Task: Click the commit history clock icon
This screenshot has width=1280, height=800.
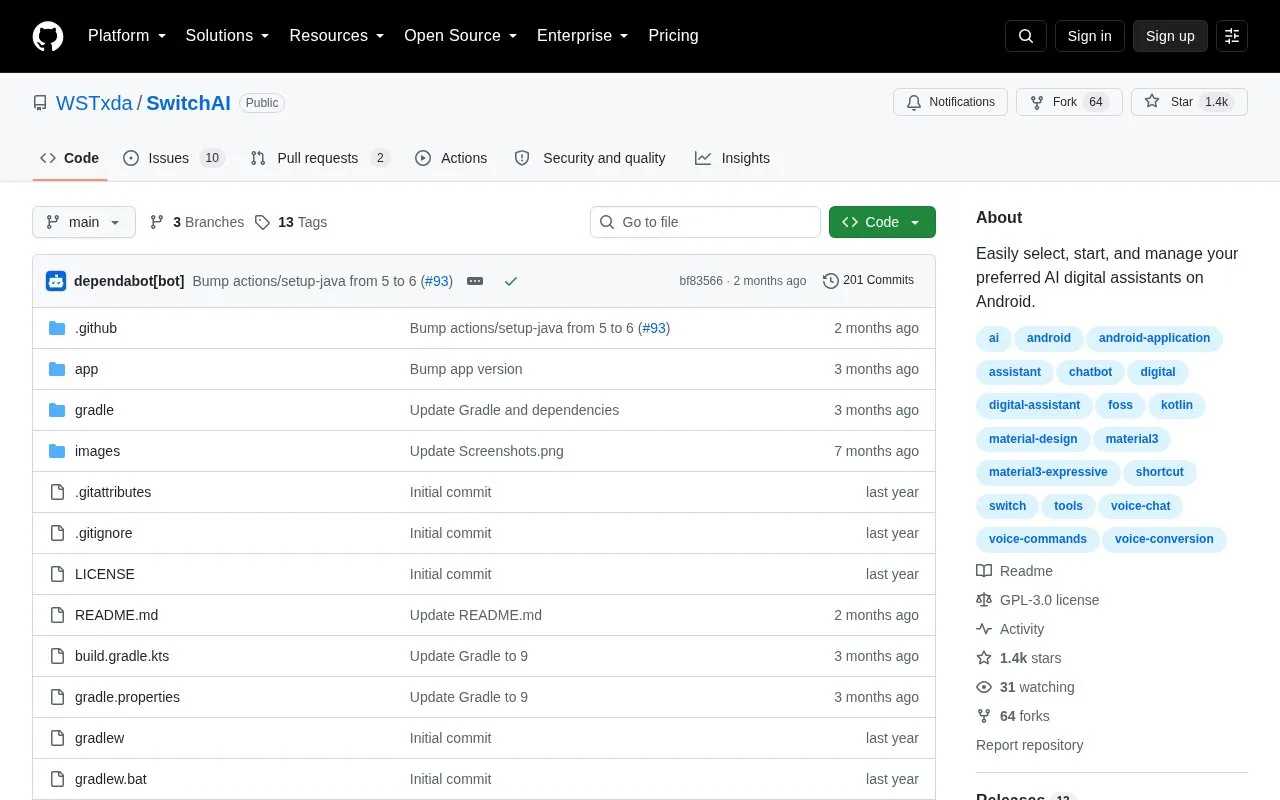Action: tap(831, 281)
